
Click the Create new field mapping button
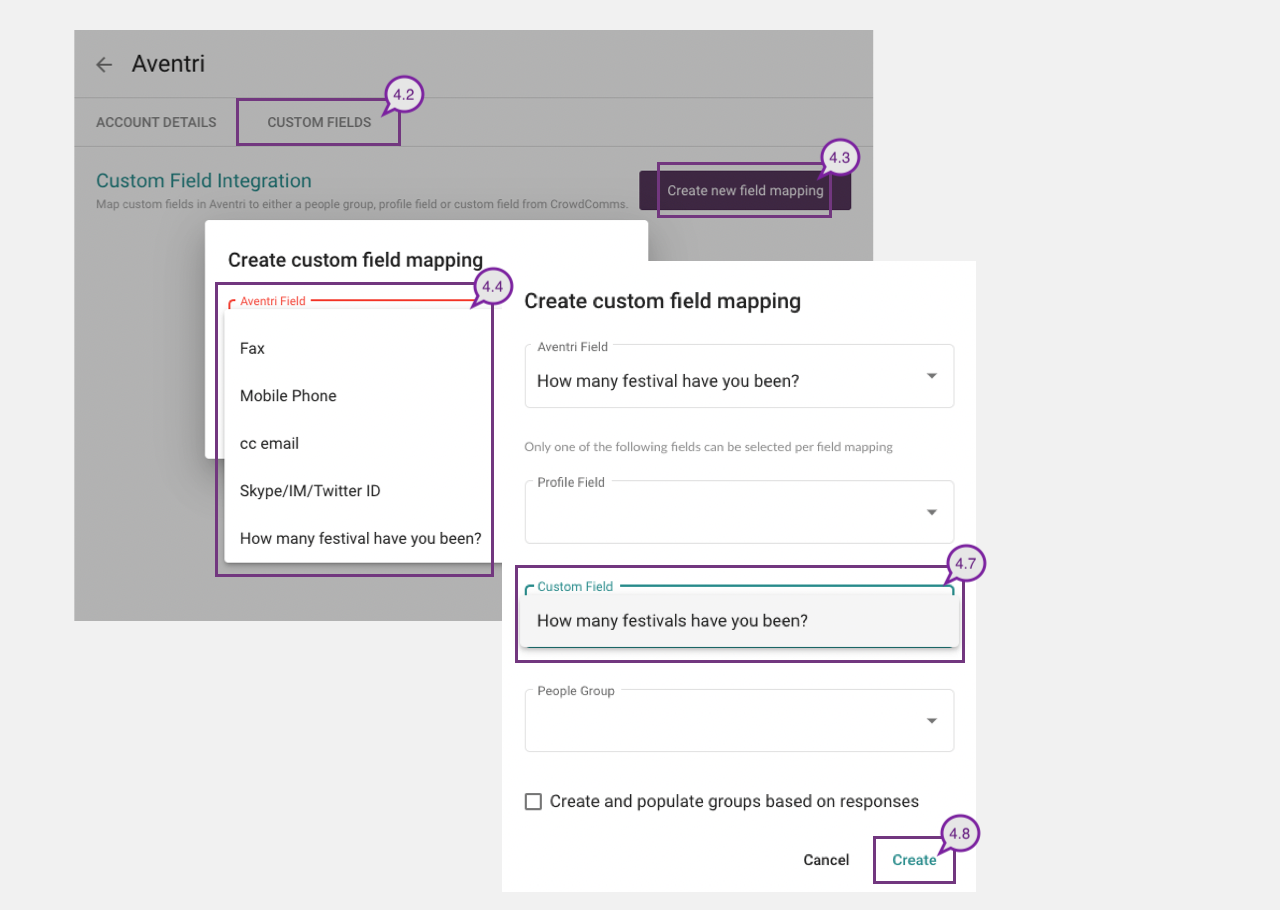745,190
